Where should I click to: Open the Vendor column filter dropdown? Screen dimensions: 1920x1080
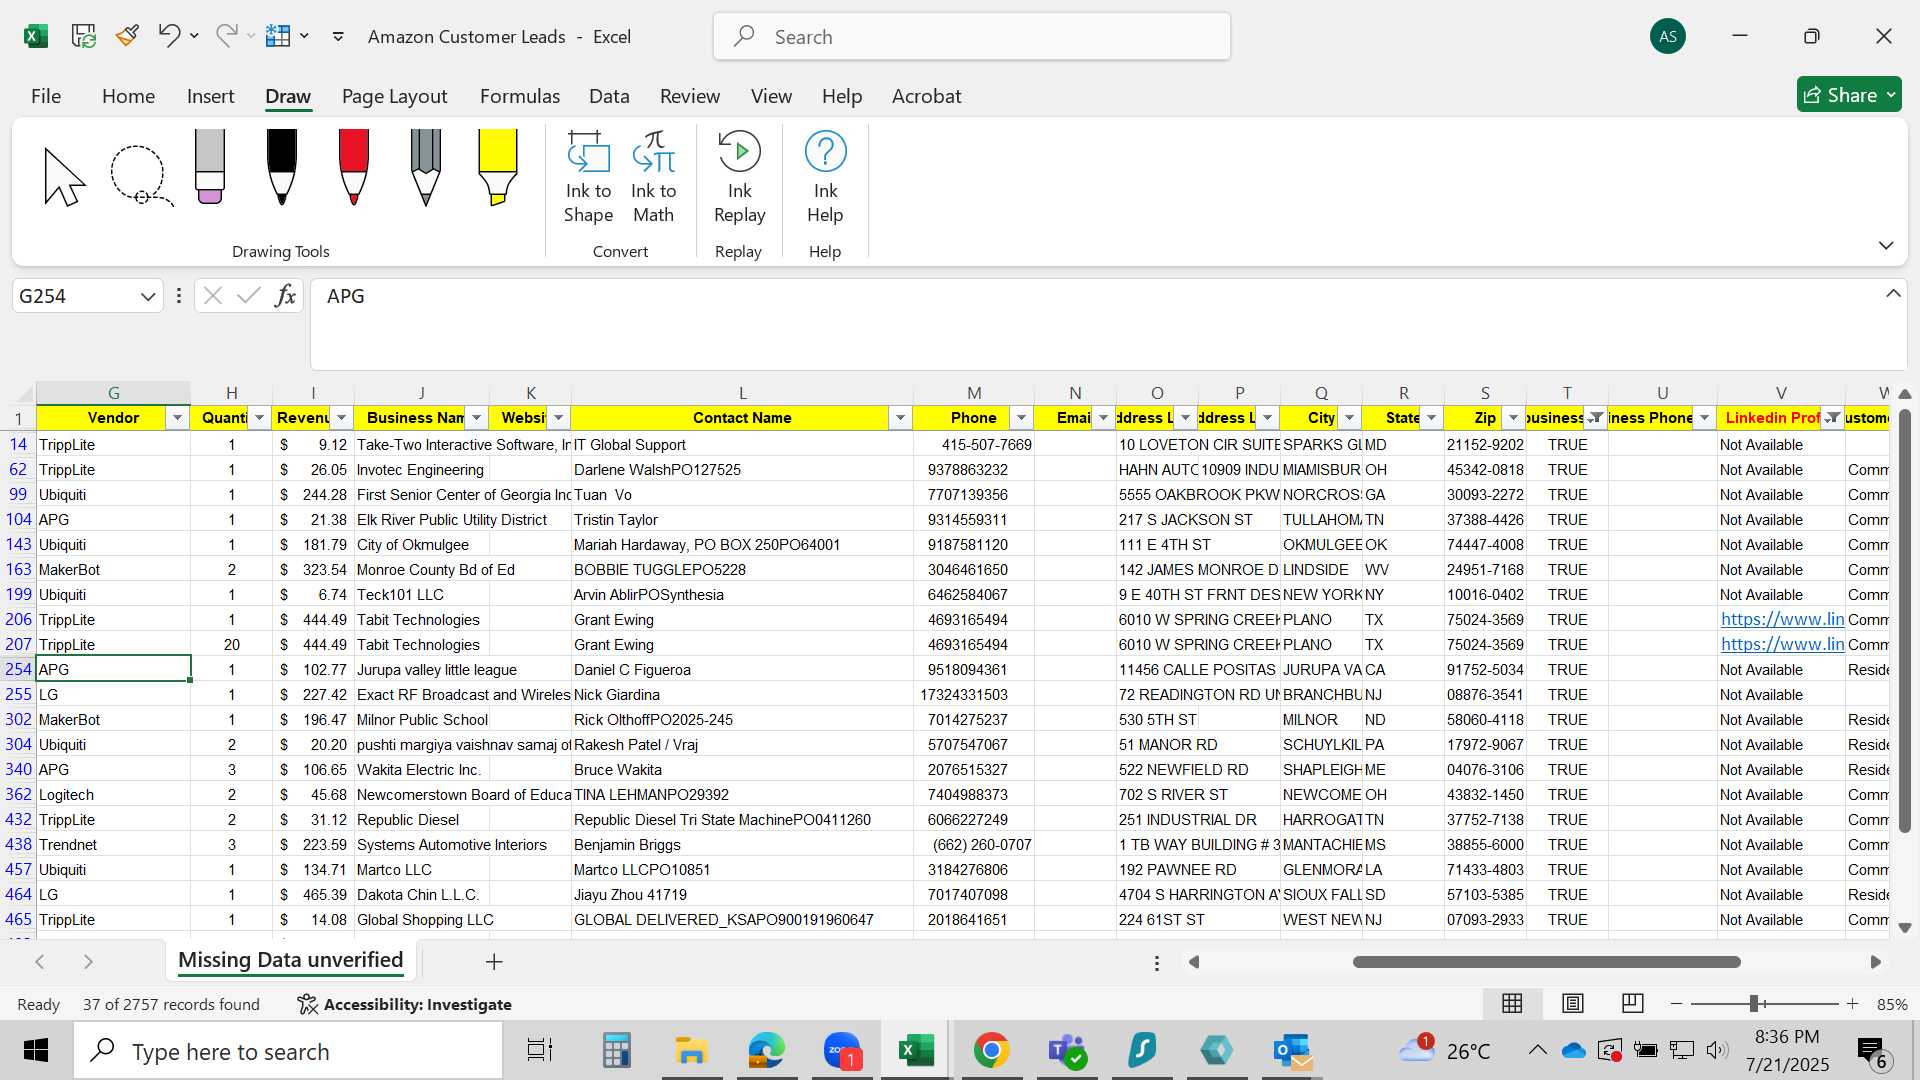(177, 417)
